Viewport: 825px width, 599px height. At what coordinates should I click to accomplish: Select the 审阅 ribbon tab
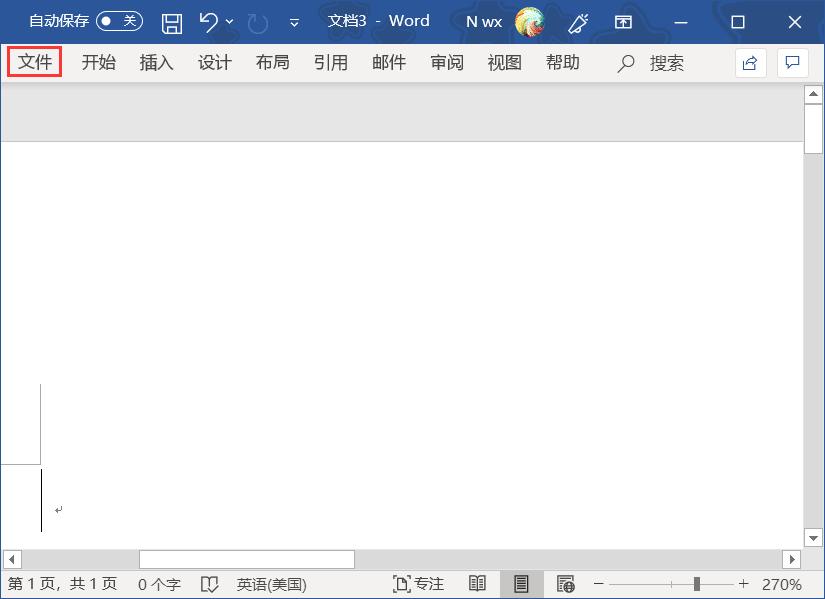tap(446, 62)
